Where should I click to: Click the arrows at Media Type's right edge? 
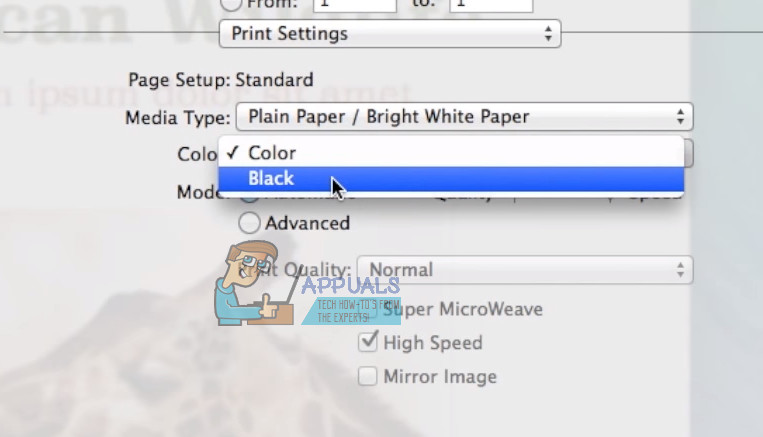[x=680, y=116]
